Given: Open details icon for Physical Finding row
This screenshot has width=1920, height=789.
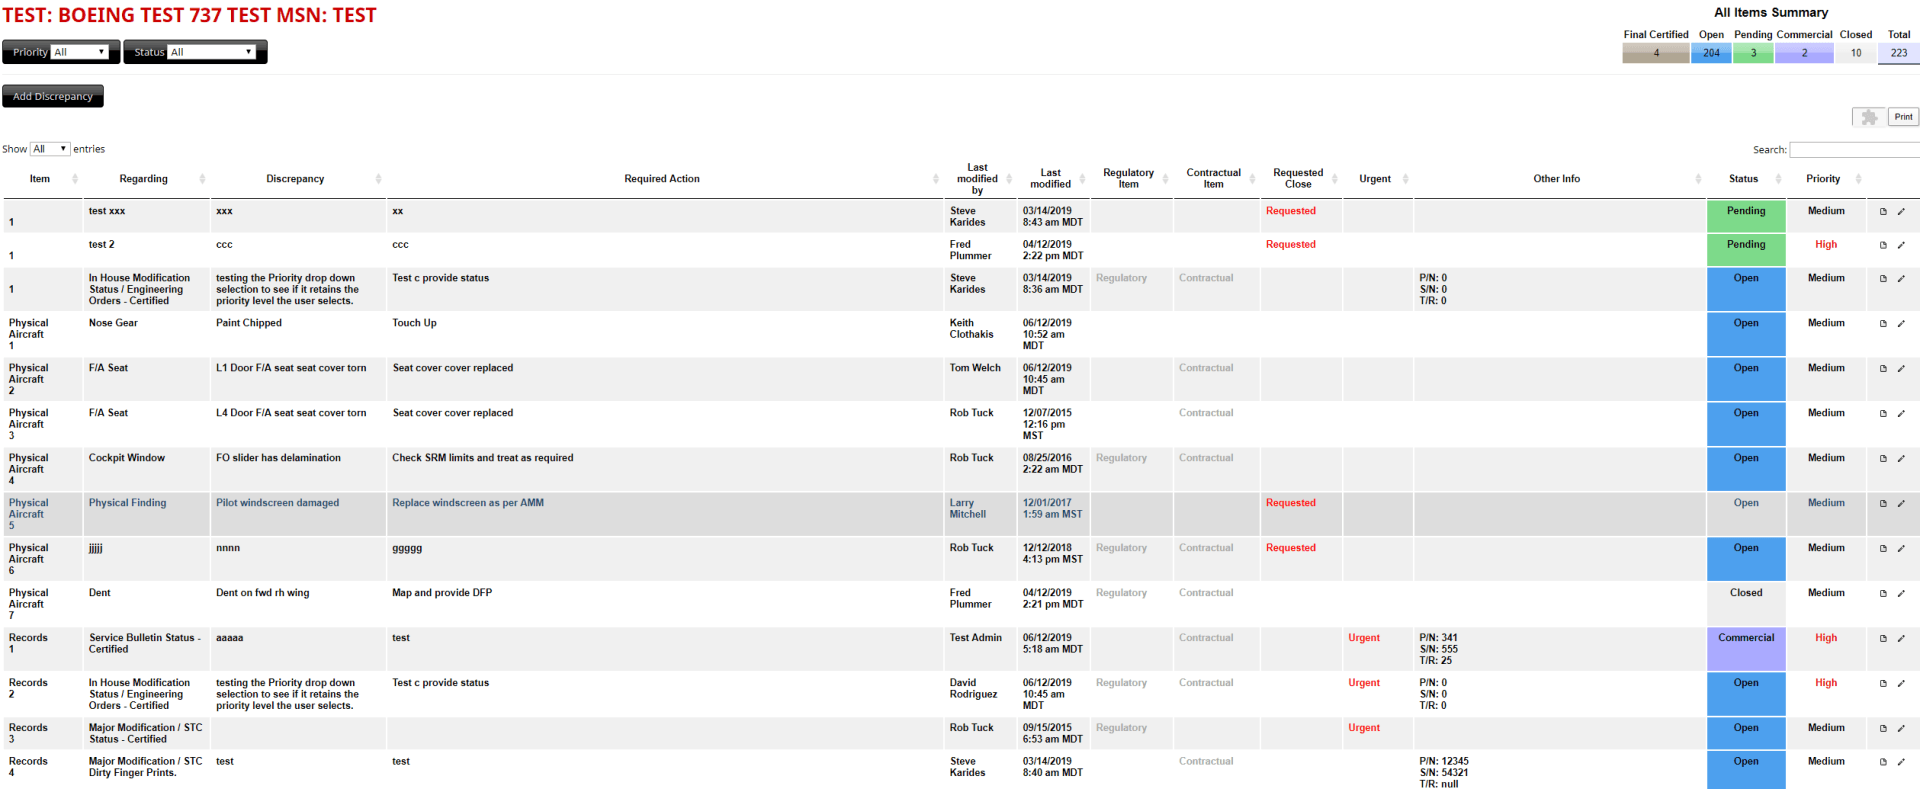Looking at the screenshot, I should click(x=1883, y=504).
